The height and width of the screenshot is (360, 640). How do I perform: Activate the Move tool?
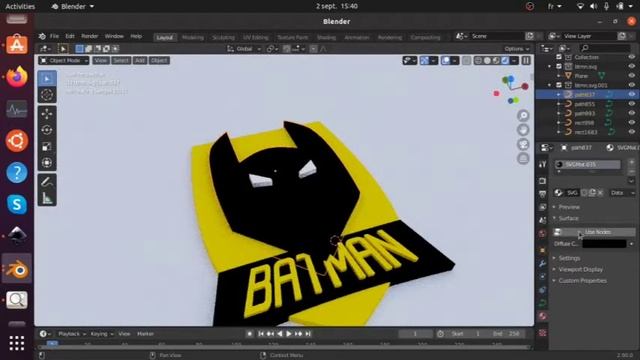[47, 113]
